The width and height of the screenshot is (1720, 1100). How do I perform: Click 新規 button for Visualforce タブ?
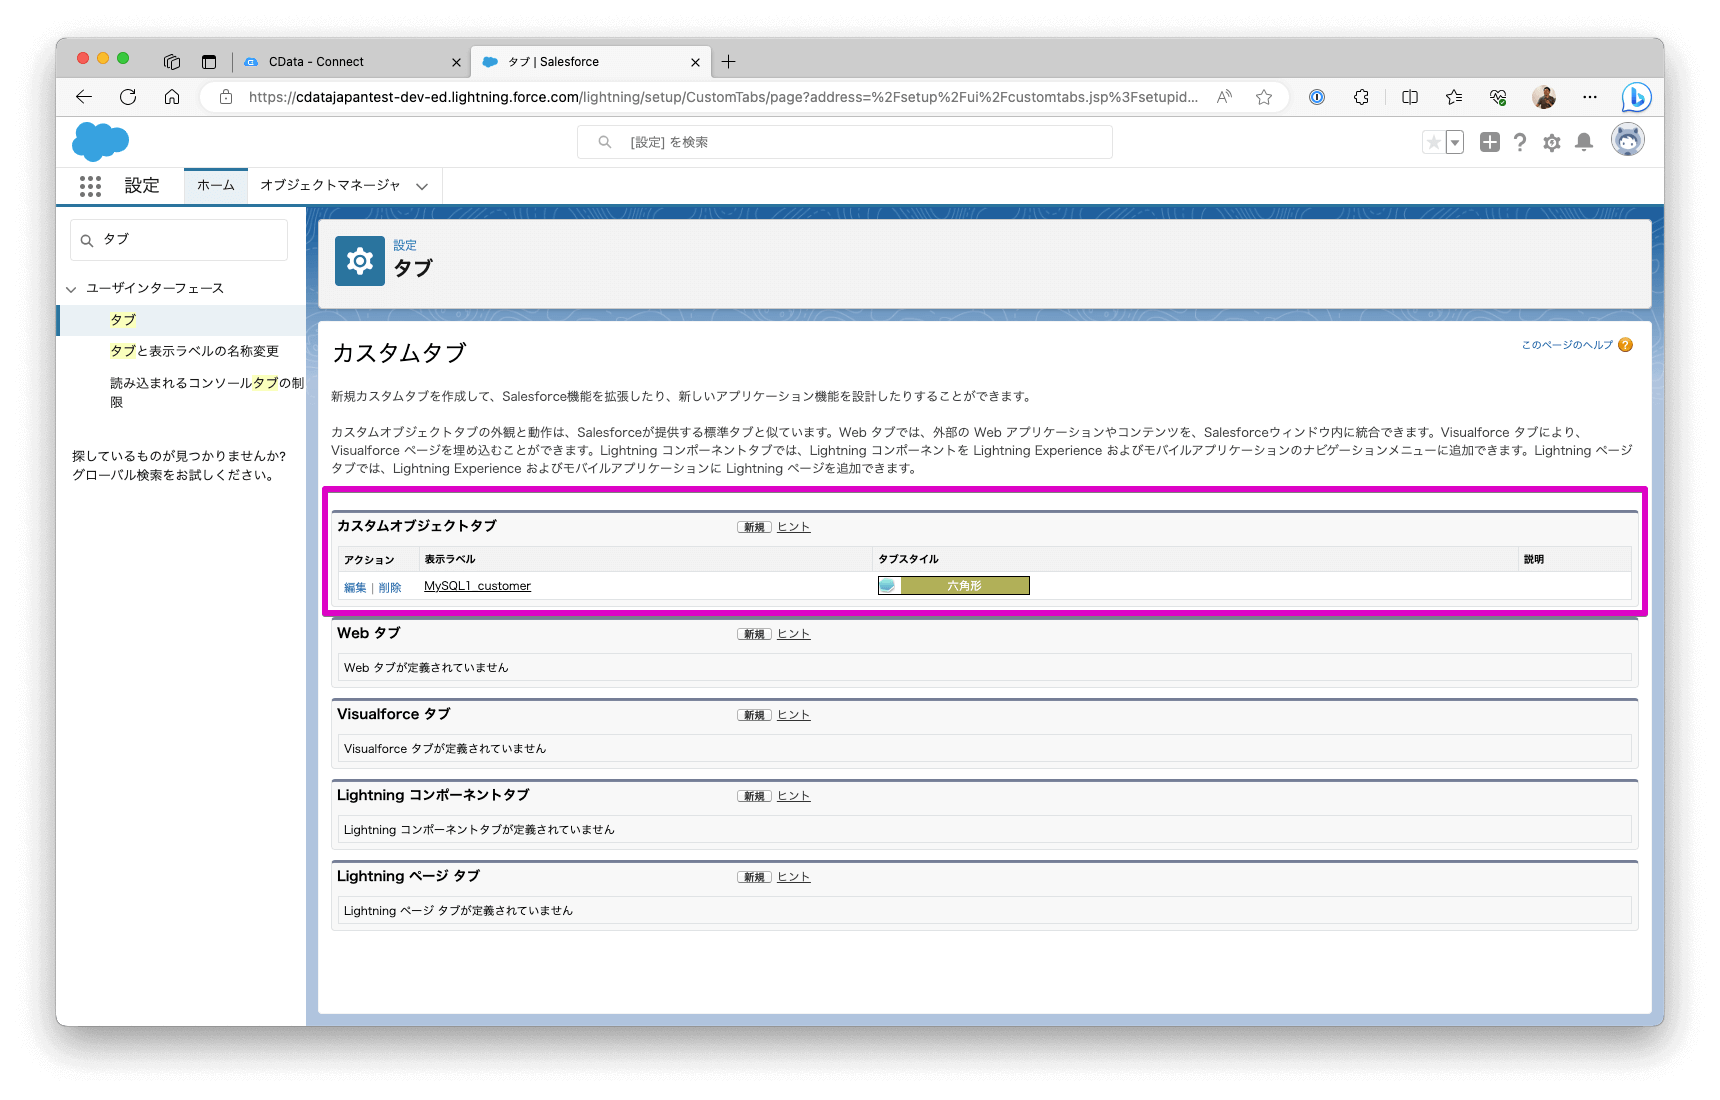754,715
